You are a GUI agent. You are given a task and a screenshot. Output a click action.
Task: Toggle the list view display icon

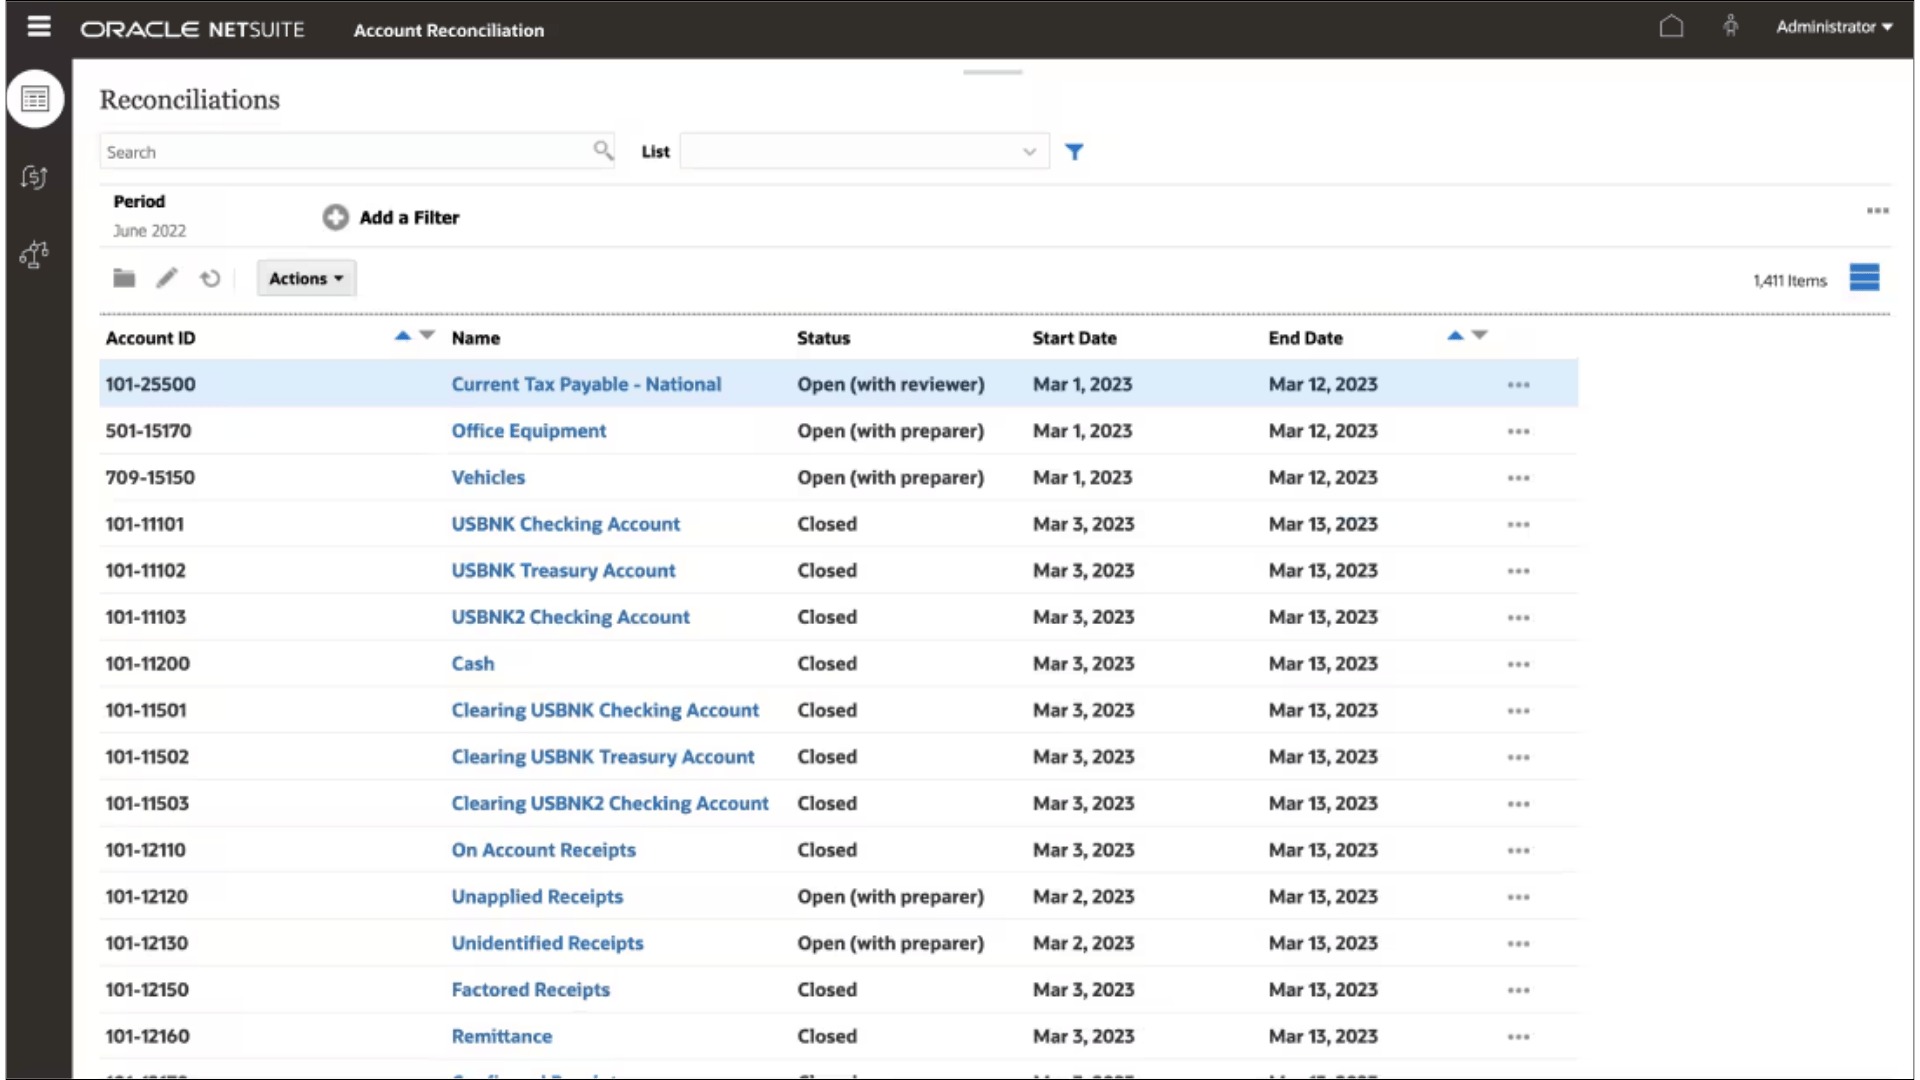pos(1865,278)
